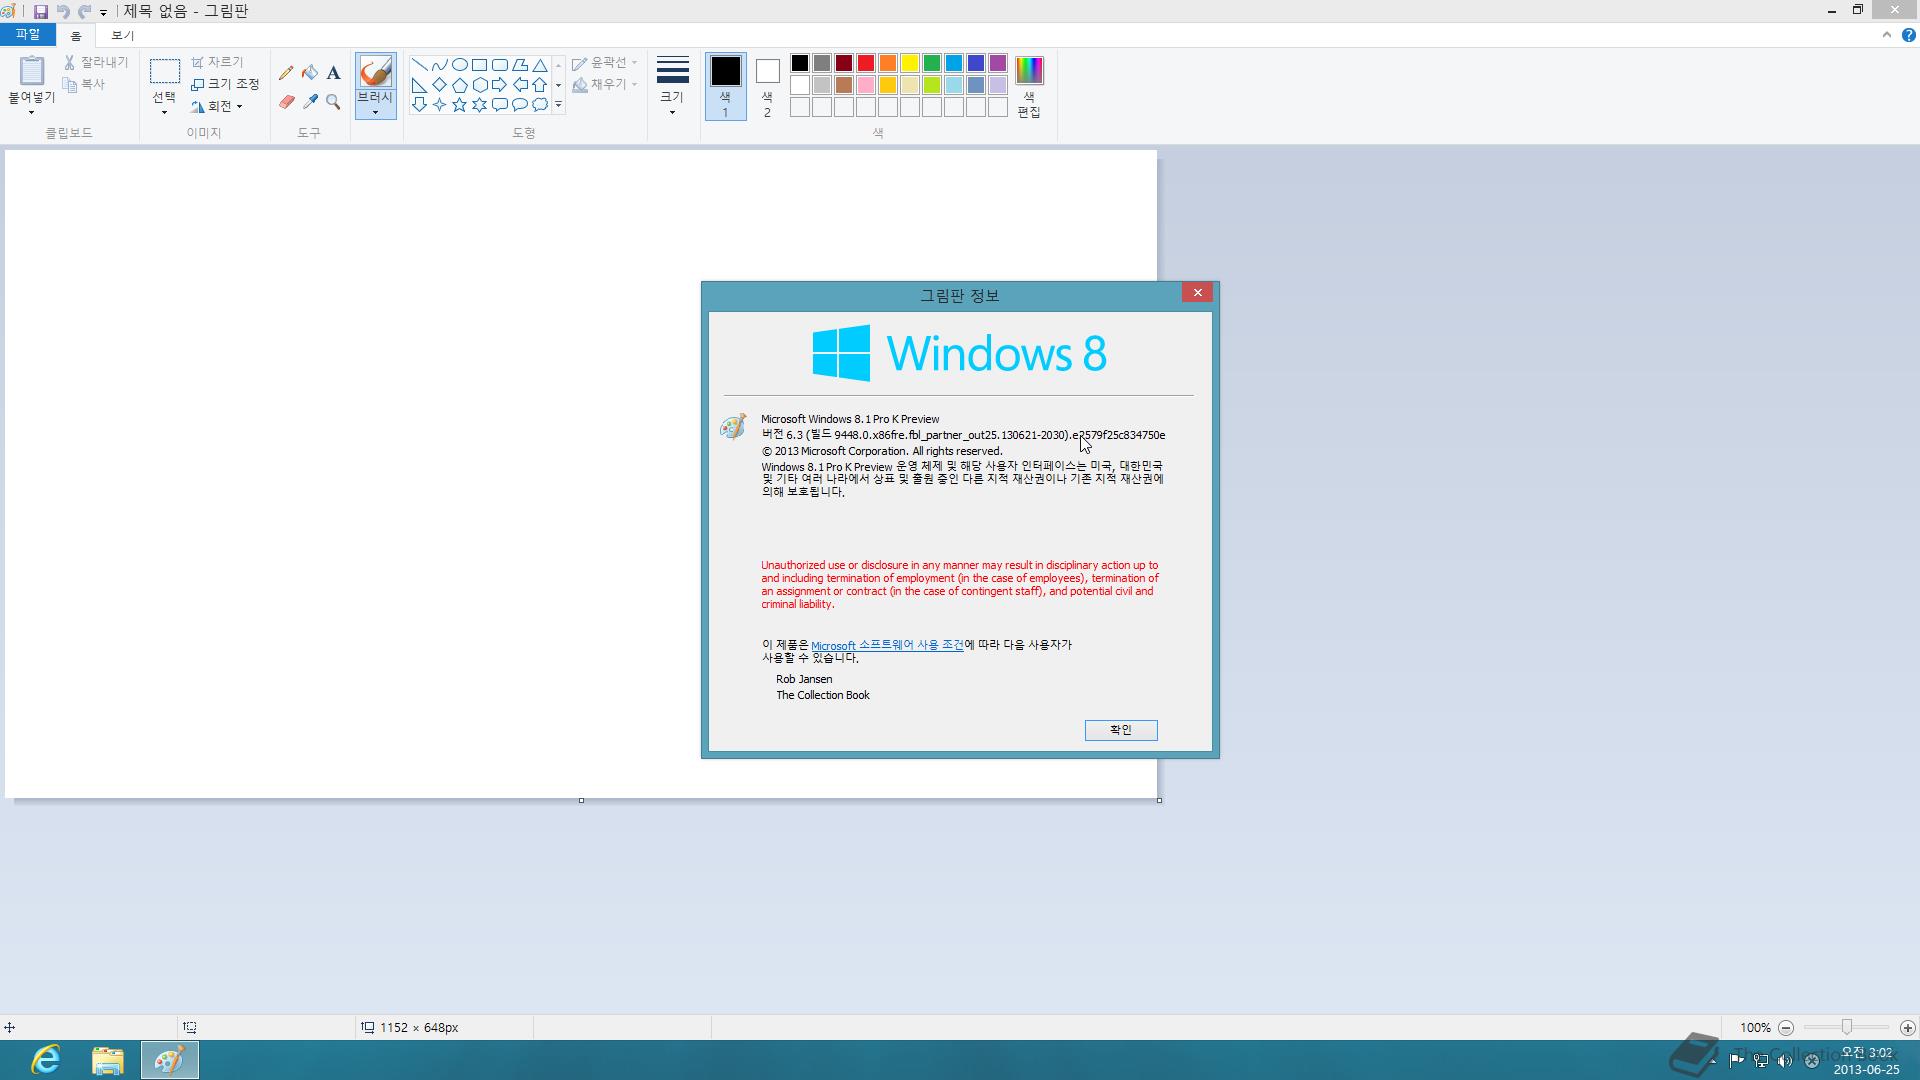Image resolution: width=1920 pixels, height=1080 pixels.
Task: Click the OK (확인) button in dialog
Action: pyautogui.click(x=1121, y=730)
